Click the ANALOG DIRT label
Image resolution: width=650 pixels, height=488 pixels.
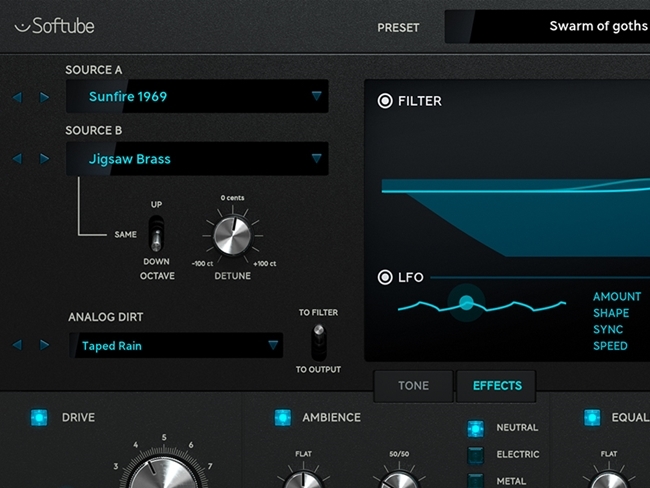106,317
